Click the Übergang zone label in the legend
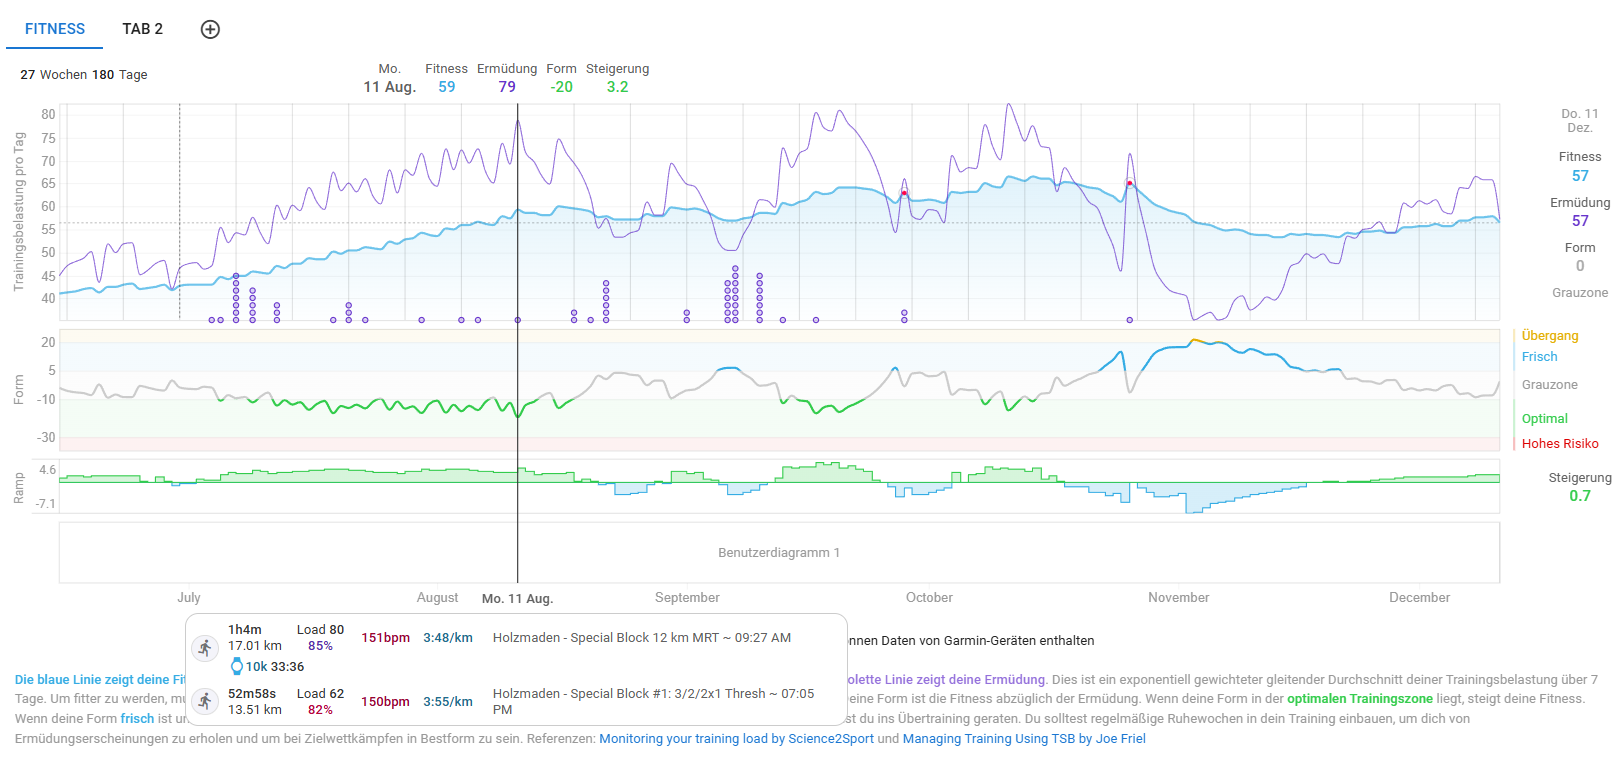 tap(1549, 336)
